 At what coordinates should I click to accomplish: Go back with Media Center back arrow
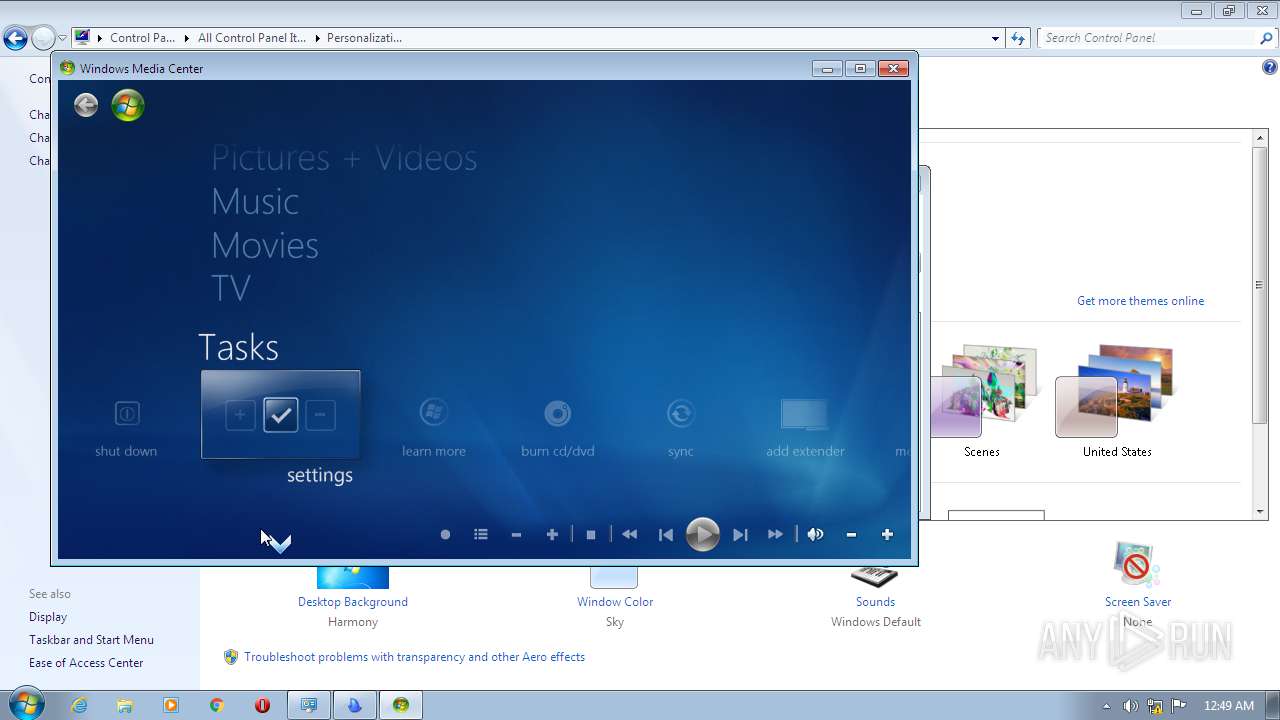(x=86, y=105)
